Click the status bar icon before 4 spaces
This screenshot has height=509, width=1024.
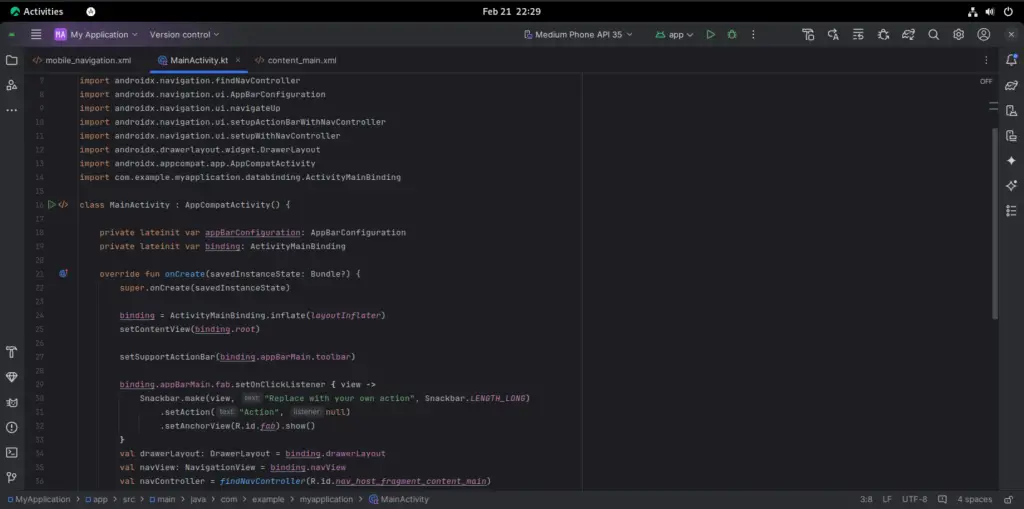(x=942, y=499)
